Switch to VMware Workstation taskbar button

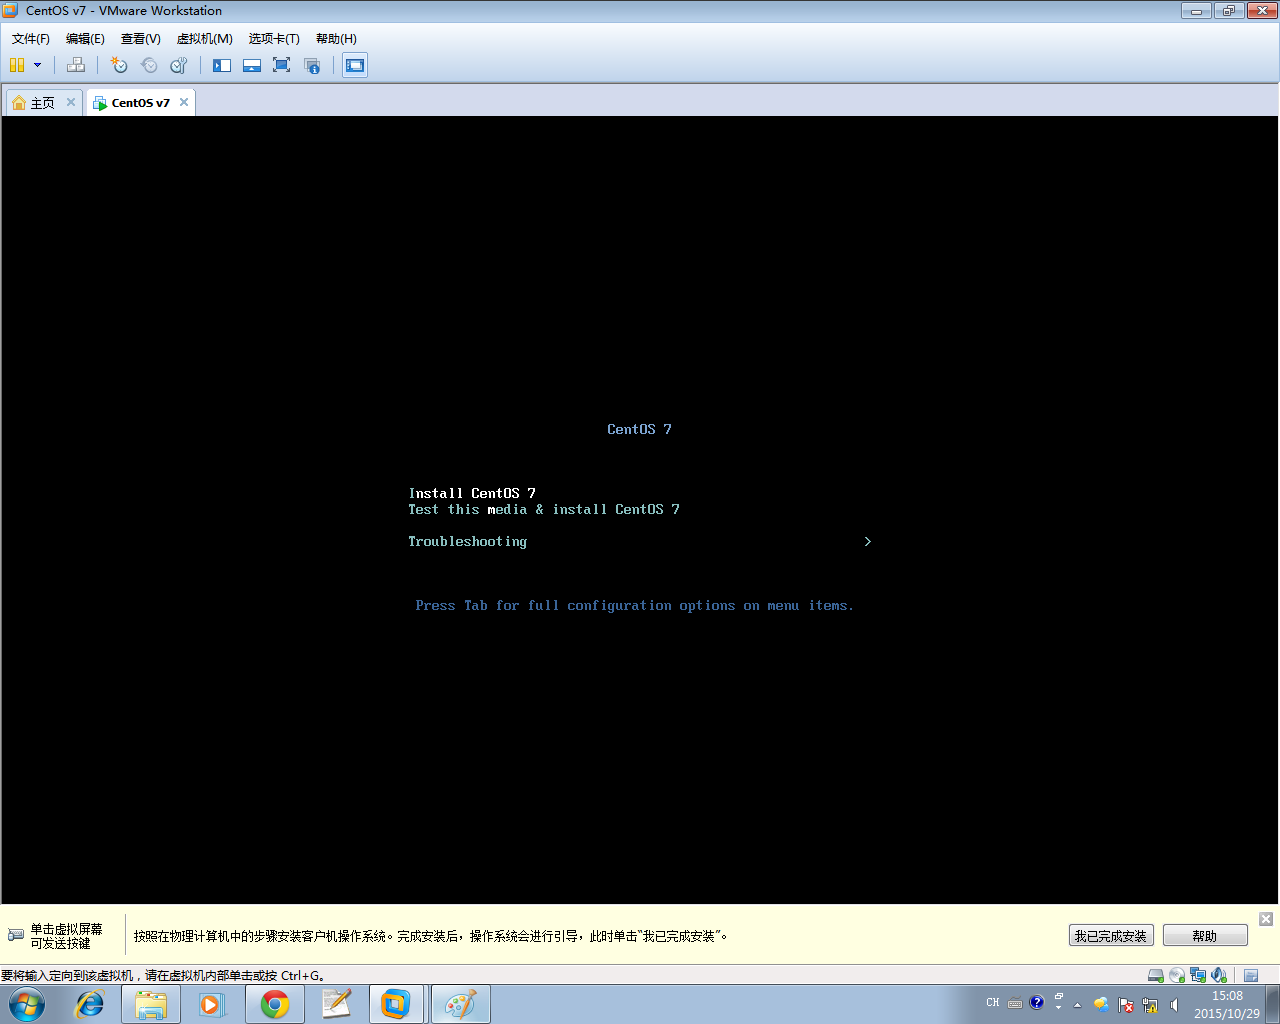(x=397, y=1004)
